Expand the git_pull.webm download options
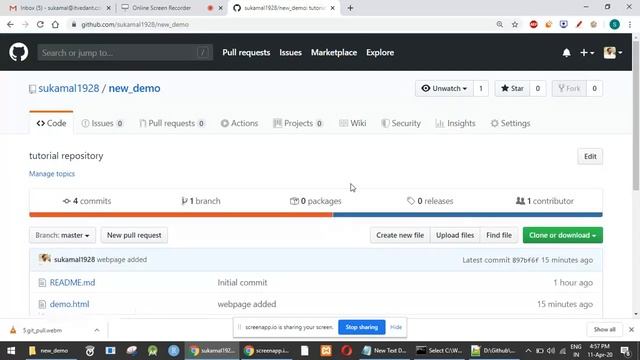Image resolution: width=640 pixels, height=360 pixels. pos(97,330)
